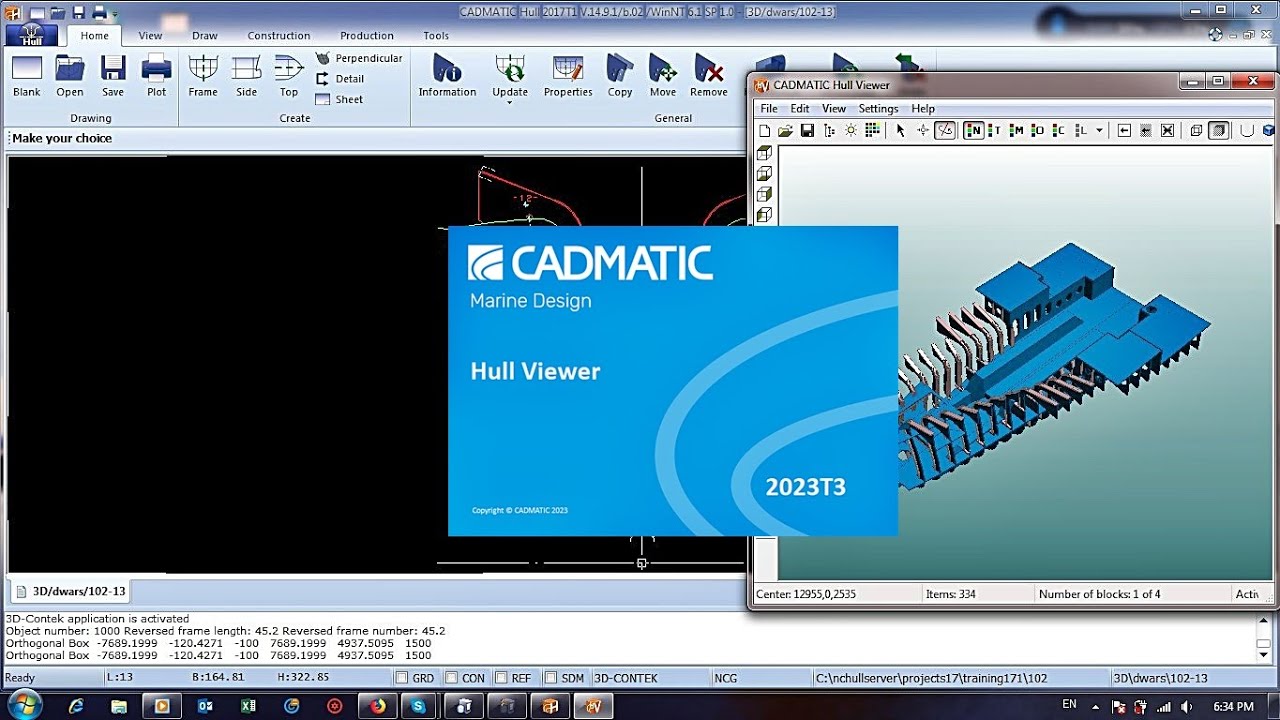Click the boxed X icon in Hull Viewer toolbar
The height and width of the screenshot is (720, 1280).
click(1167, 130)
